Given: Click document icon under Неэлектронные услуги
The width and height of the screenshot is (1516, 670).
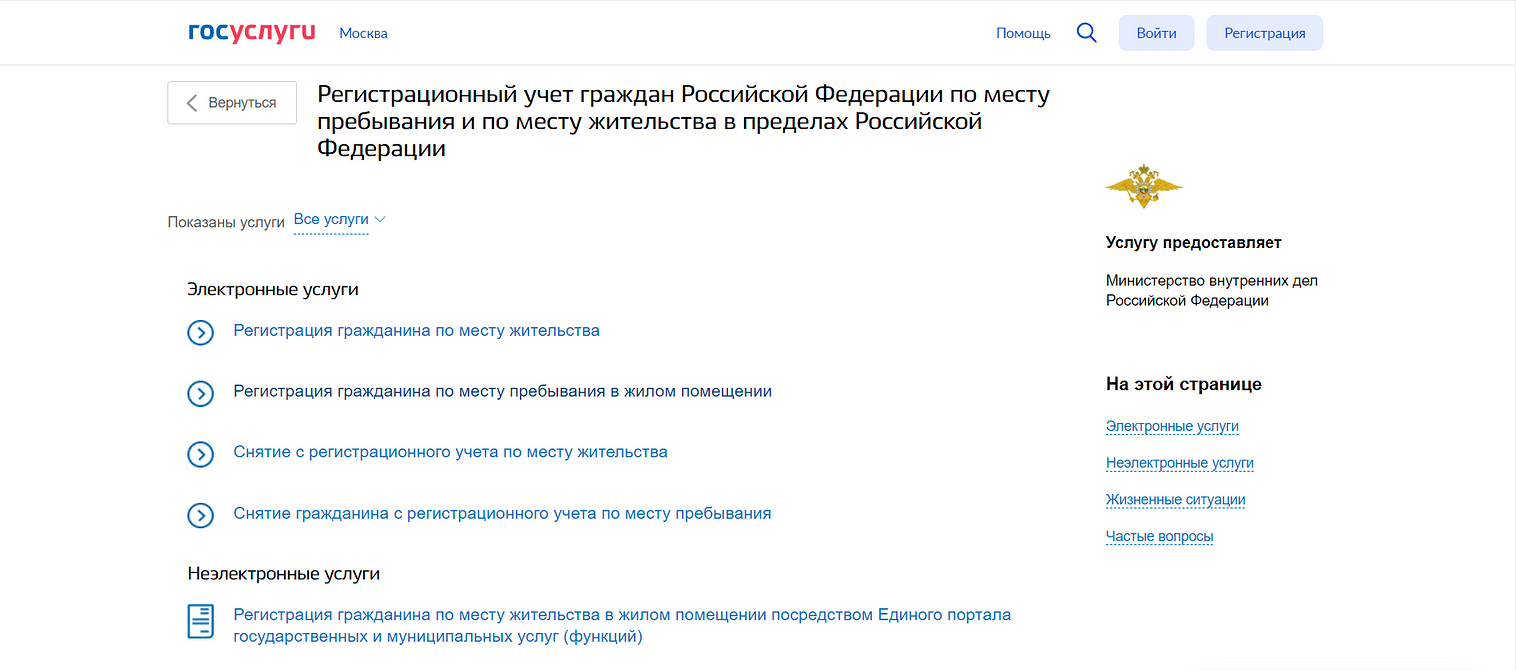Looking at the screenshot, I should tap(201, 621).
